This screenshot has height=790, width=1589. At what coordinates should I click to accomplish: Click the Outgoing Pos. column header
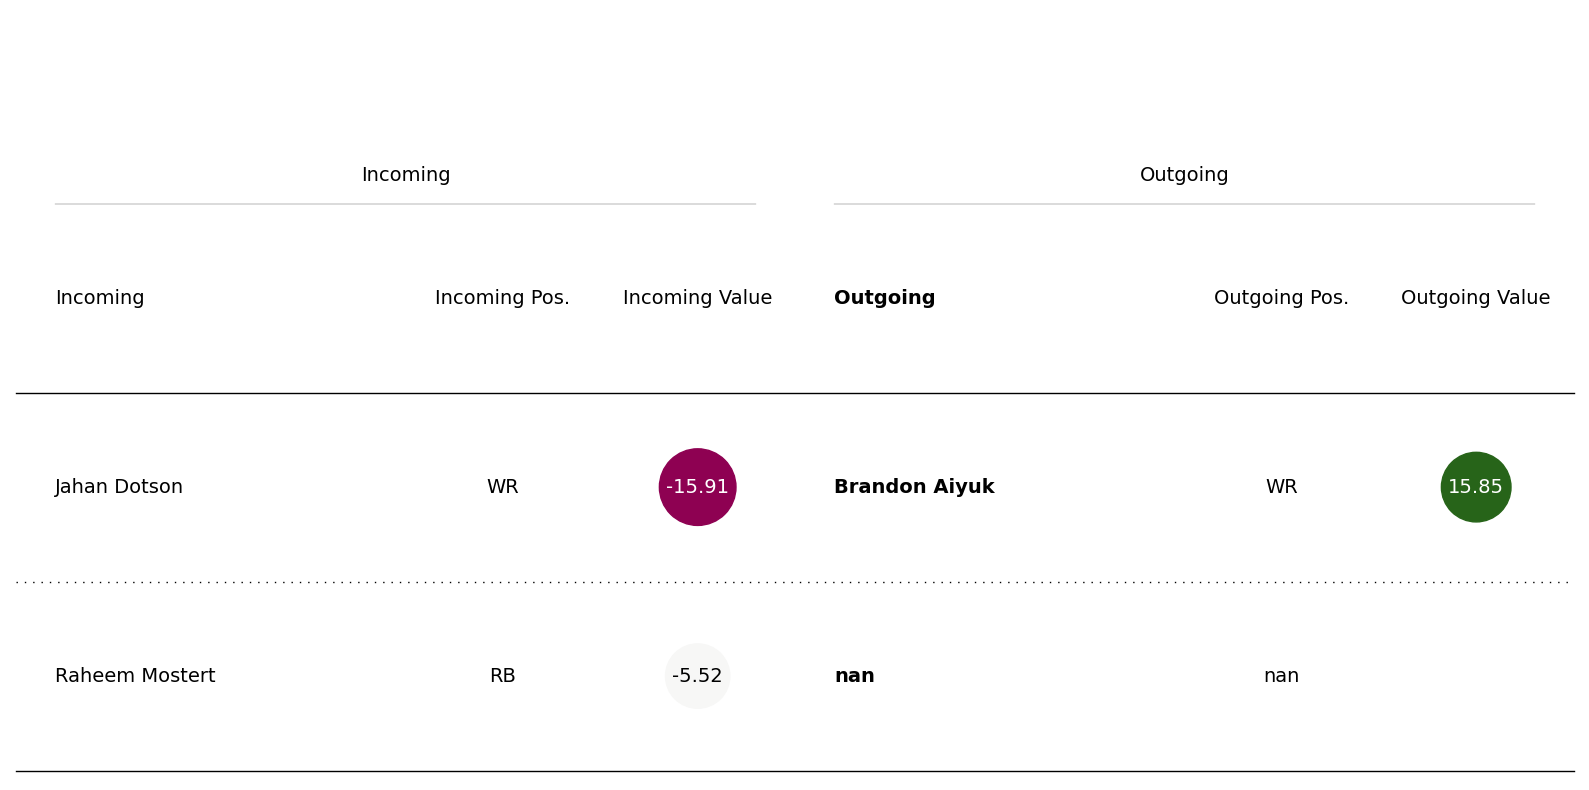(1281, 298)
